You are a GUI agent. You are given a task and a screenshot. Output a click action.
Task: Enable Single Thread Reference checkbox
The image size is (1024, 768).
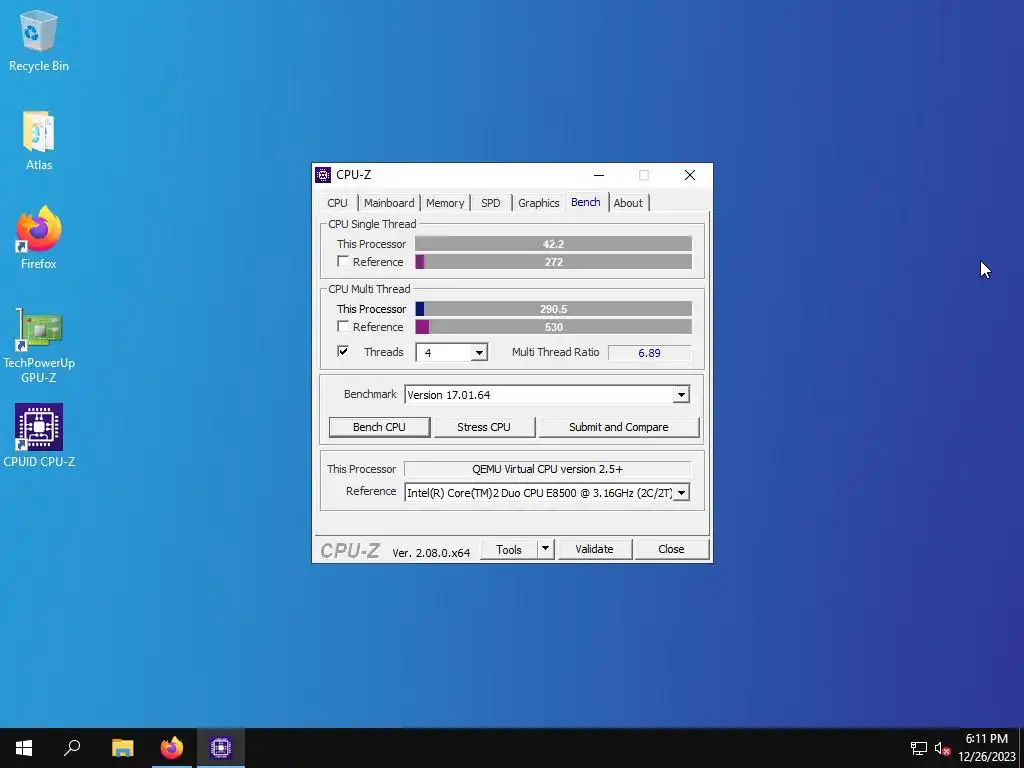pos(343,261)
